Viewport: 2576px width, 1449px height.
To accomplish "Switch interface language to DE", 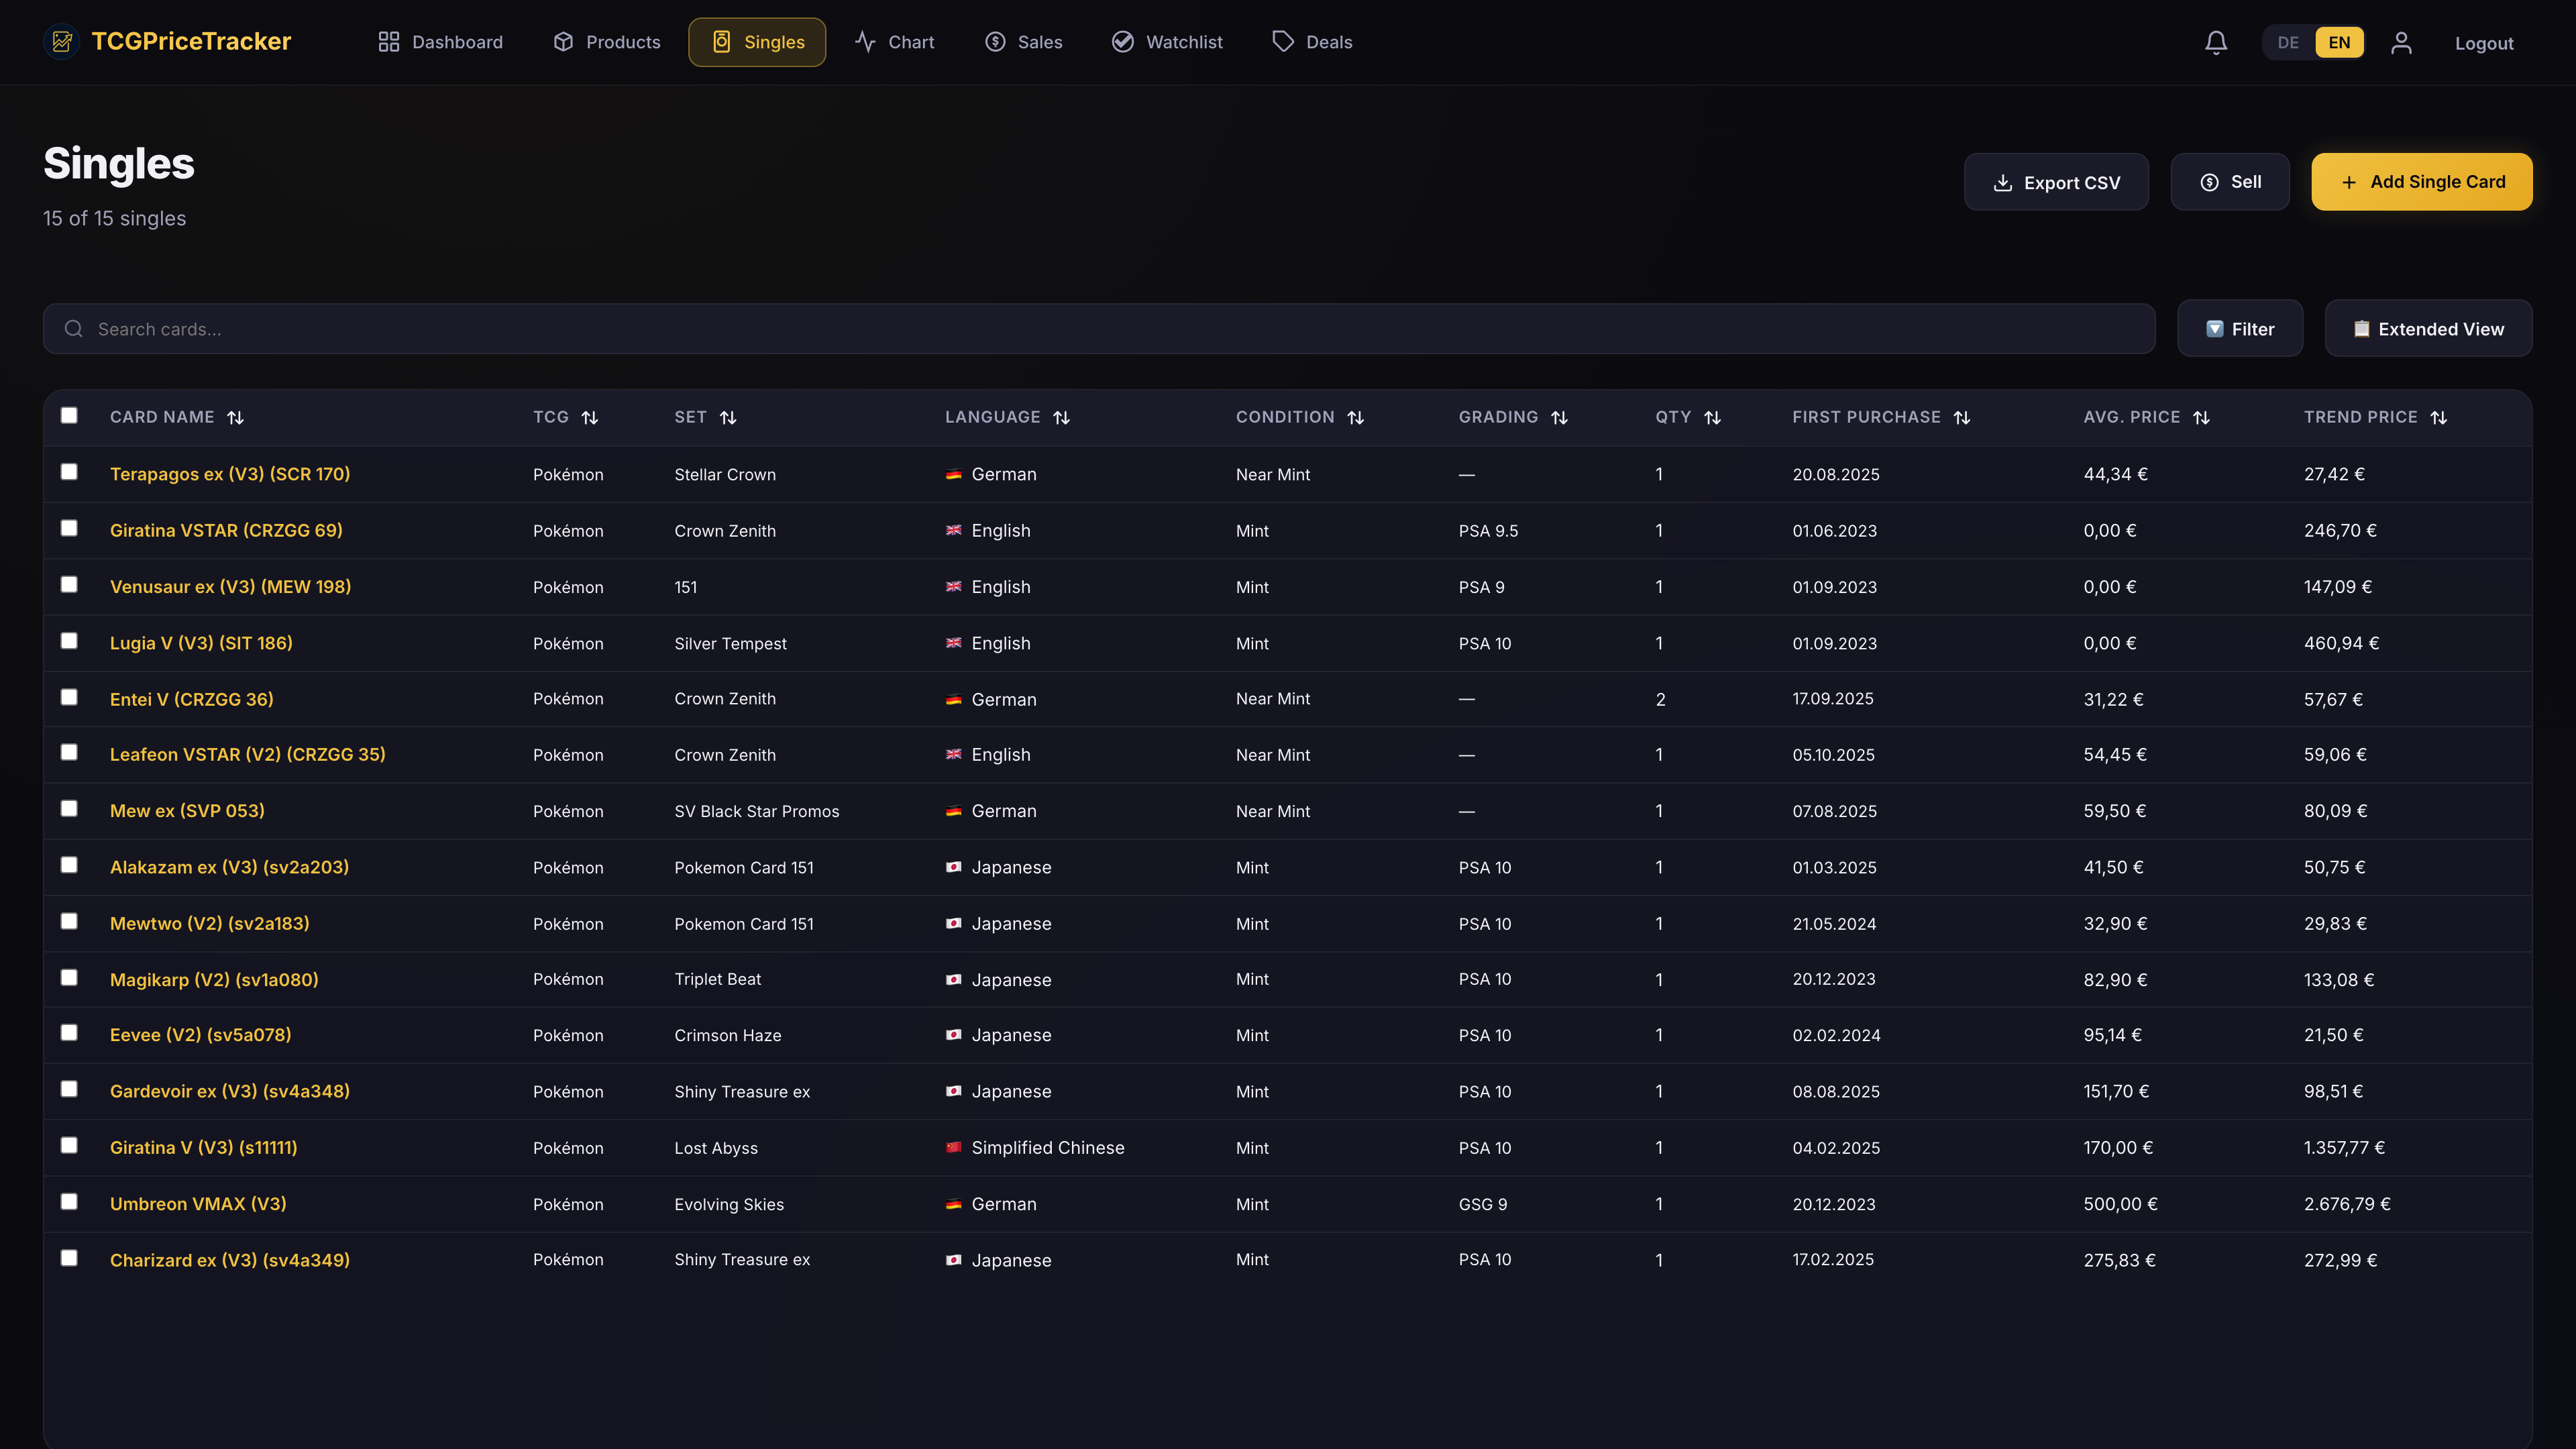I will tap(2288, 42).
